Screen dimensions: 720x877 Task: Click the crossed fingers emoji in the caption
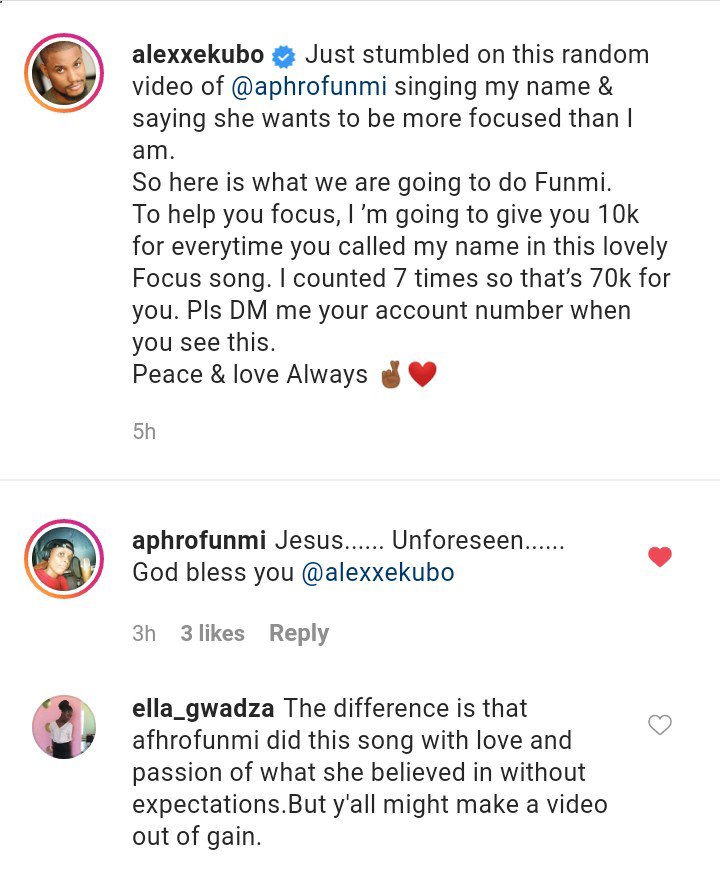tap(391, 376)
